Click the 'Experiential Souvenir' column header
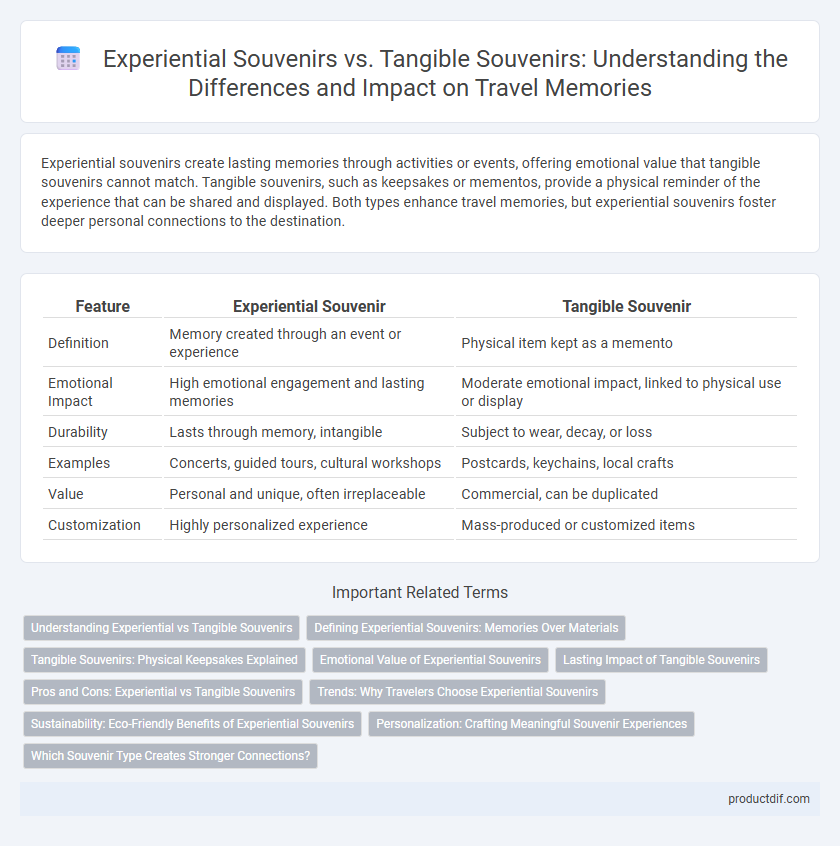The width and height of the screenshot is (840, 846). (309, 306)
